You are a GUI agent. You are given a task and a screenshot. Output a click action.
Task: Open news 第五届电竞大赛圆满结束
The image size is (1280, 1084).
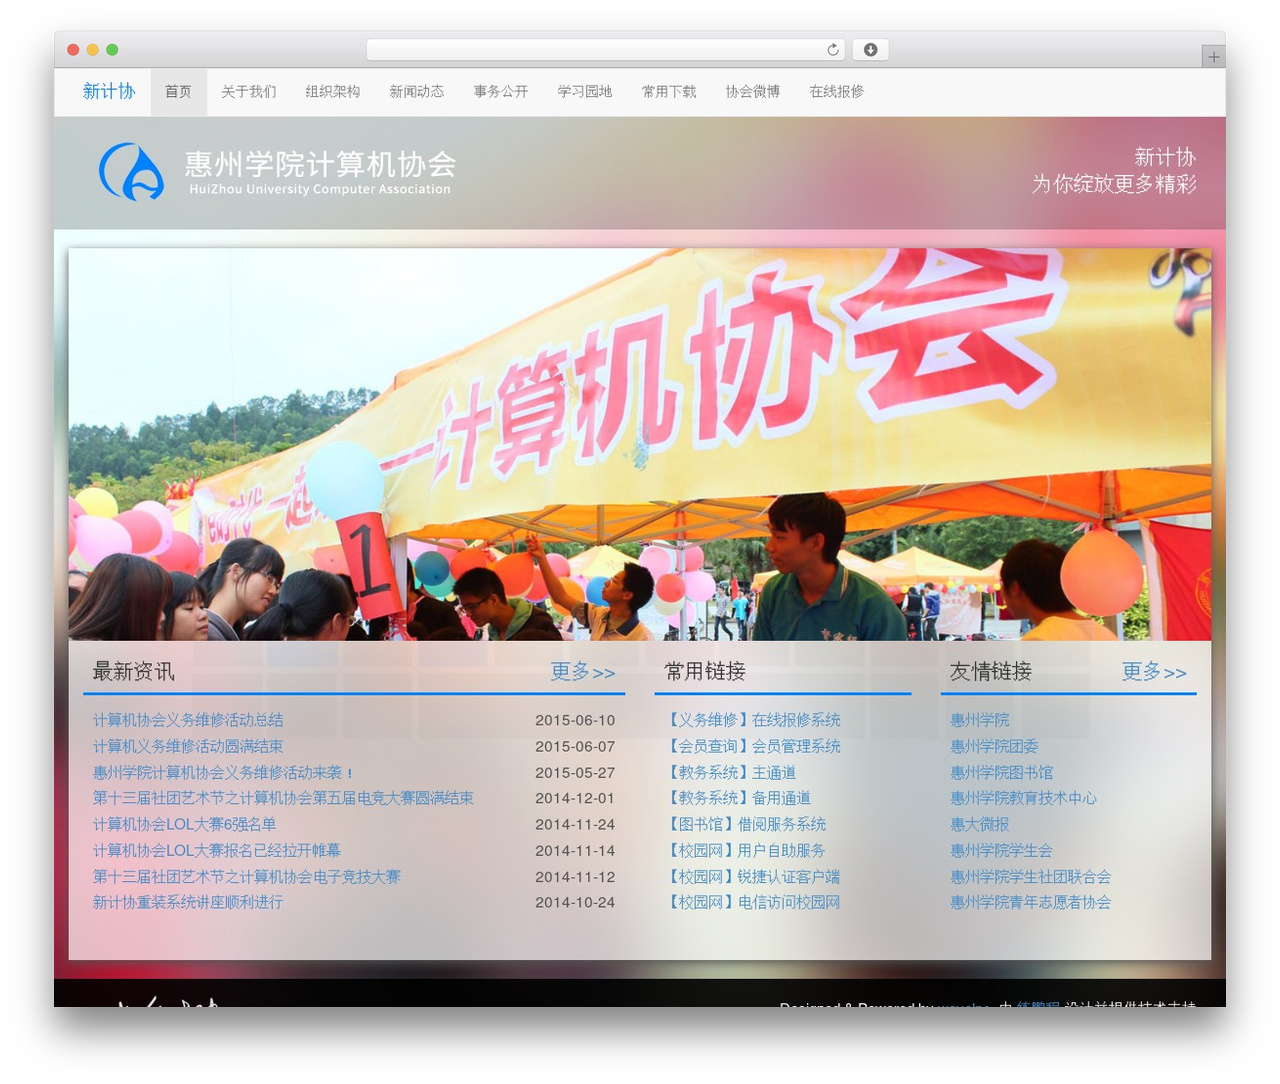pos(283,798)
